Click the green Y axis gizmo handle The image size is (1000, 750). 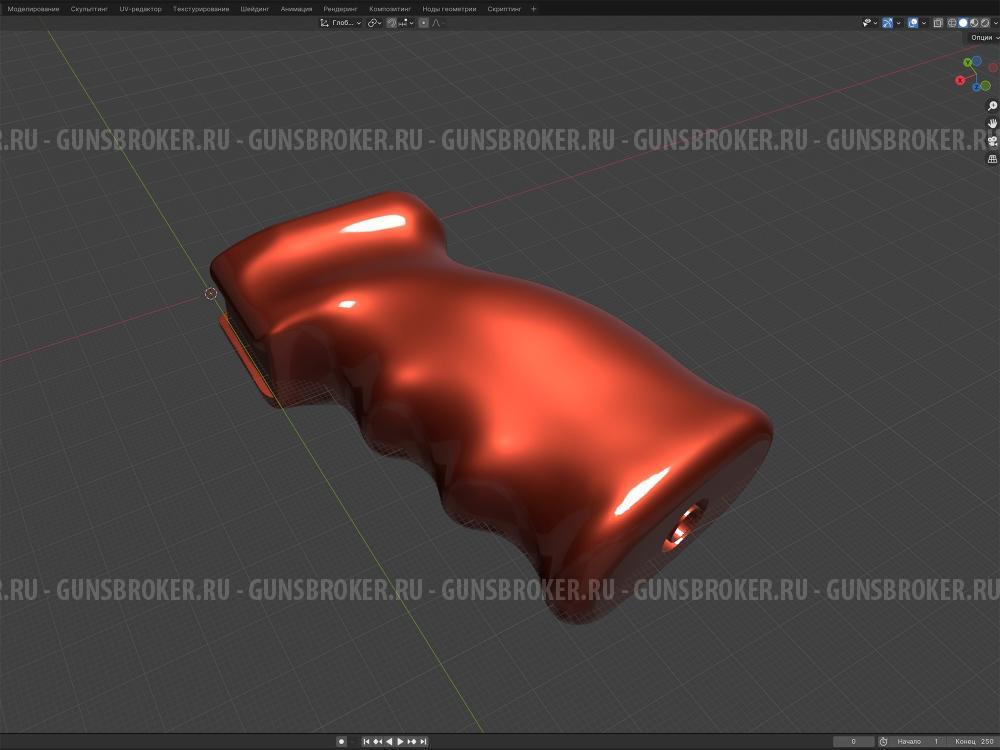pyautogui.click(x=968, y=62)
